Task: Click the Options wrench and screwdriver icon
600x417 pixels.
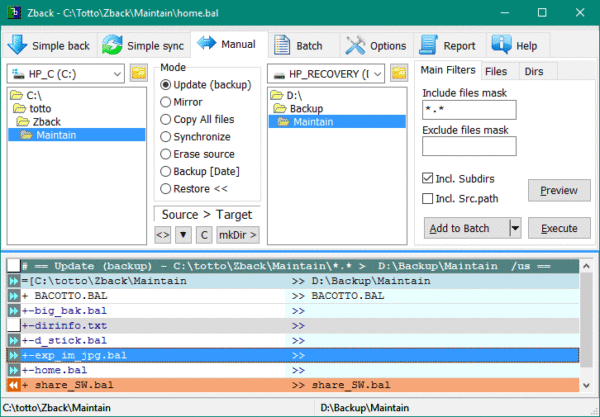Action: (355, 45)
